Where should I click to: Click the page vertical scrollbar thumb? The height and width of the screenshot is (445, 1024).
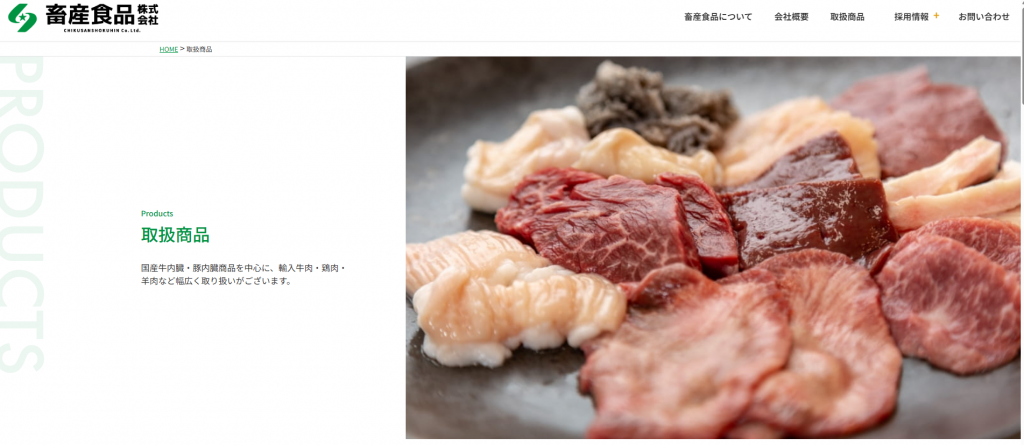click(1021, 56)
